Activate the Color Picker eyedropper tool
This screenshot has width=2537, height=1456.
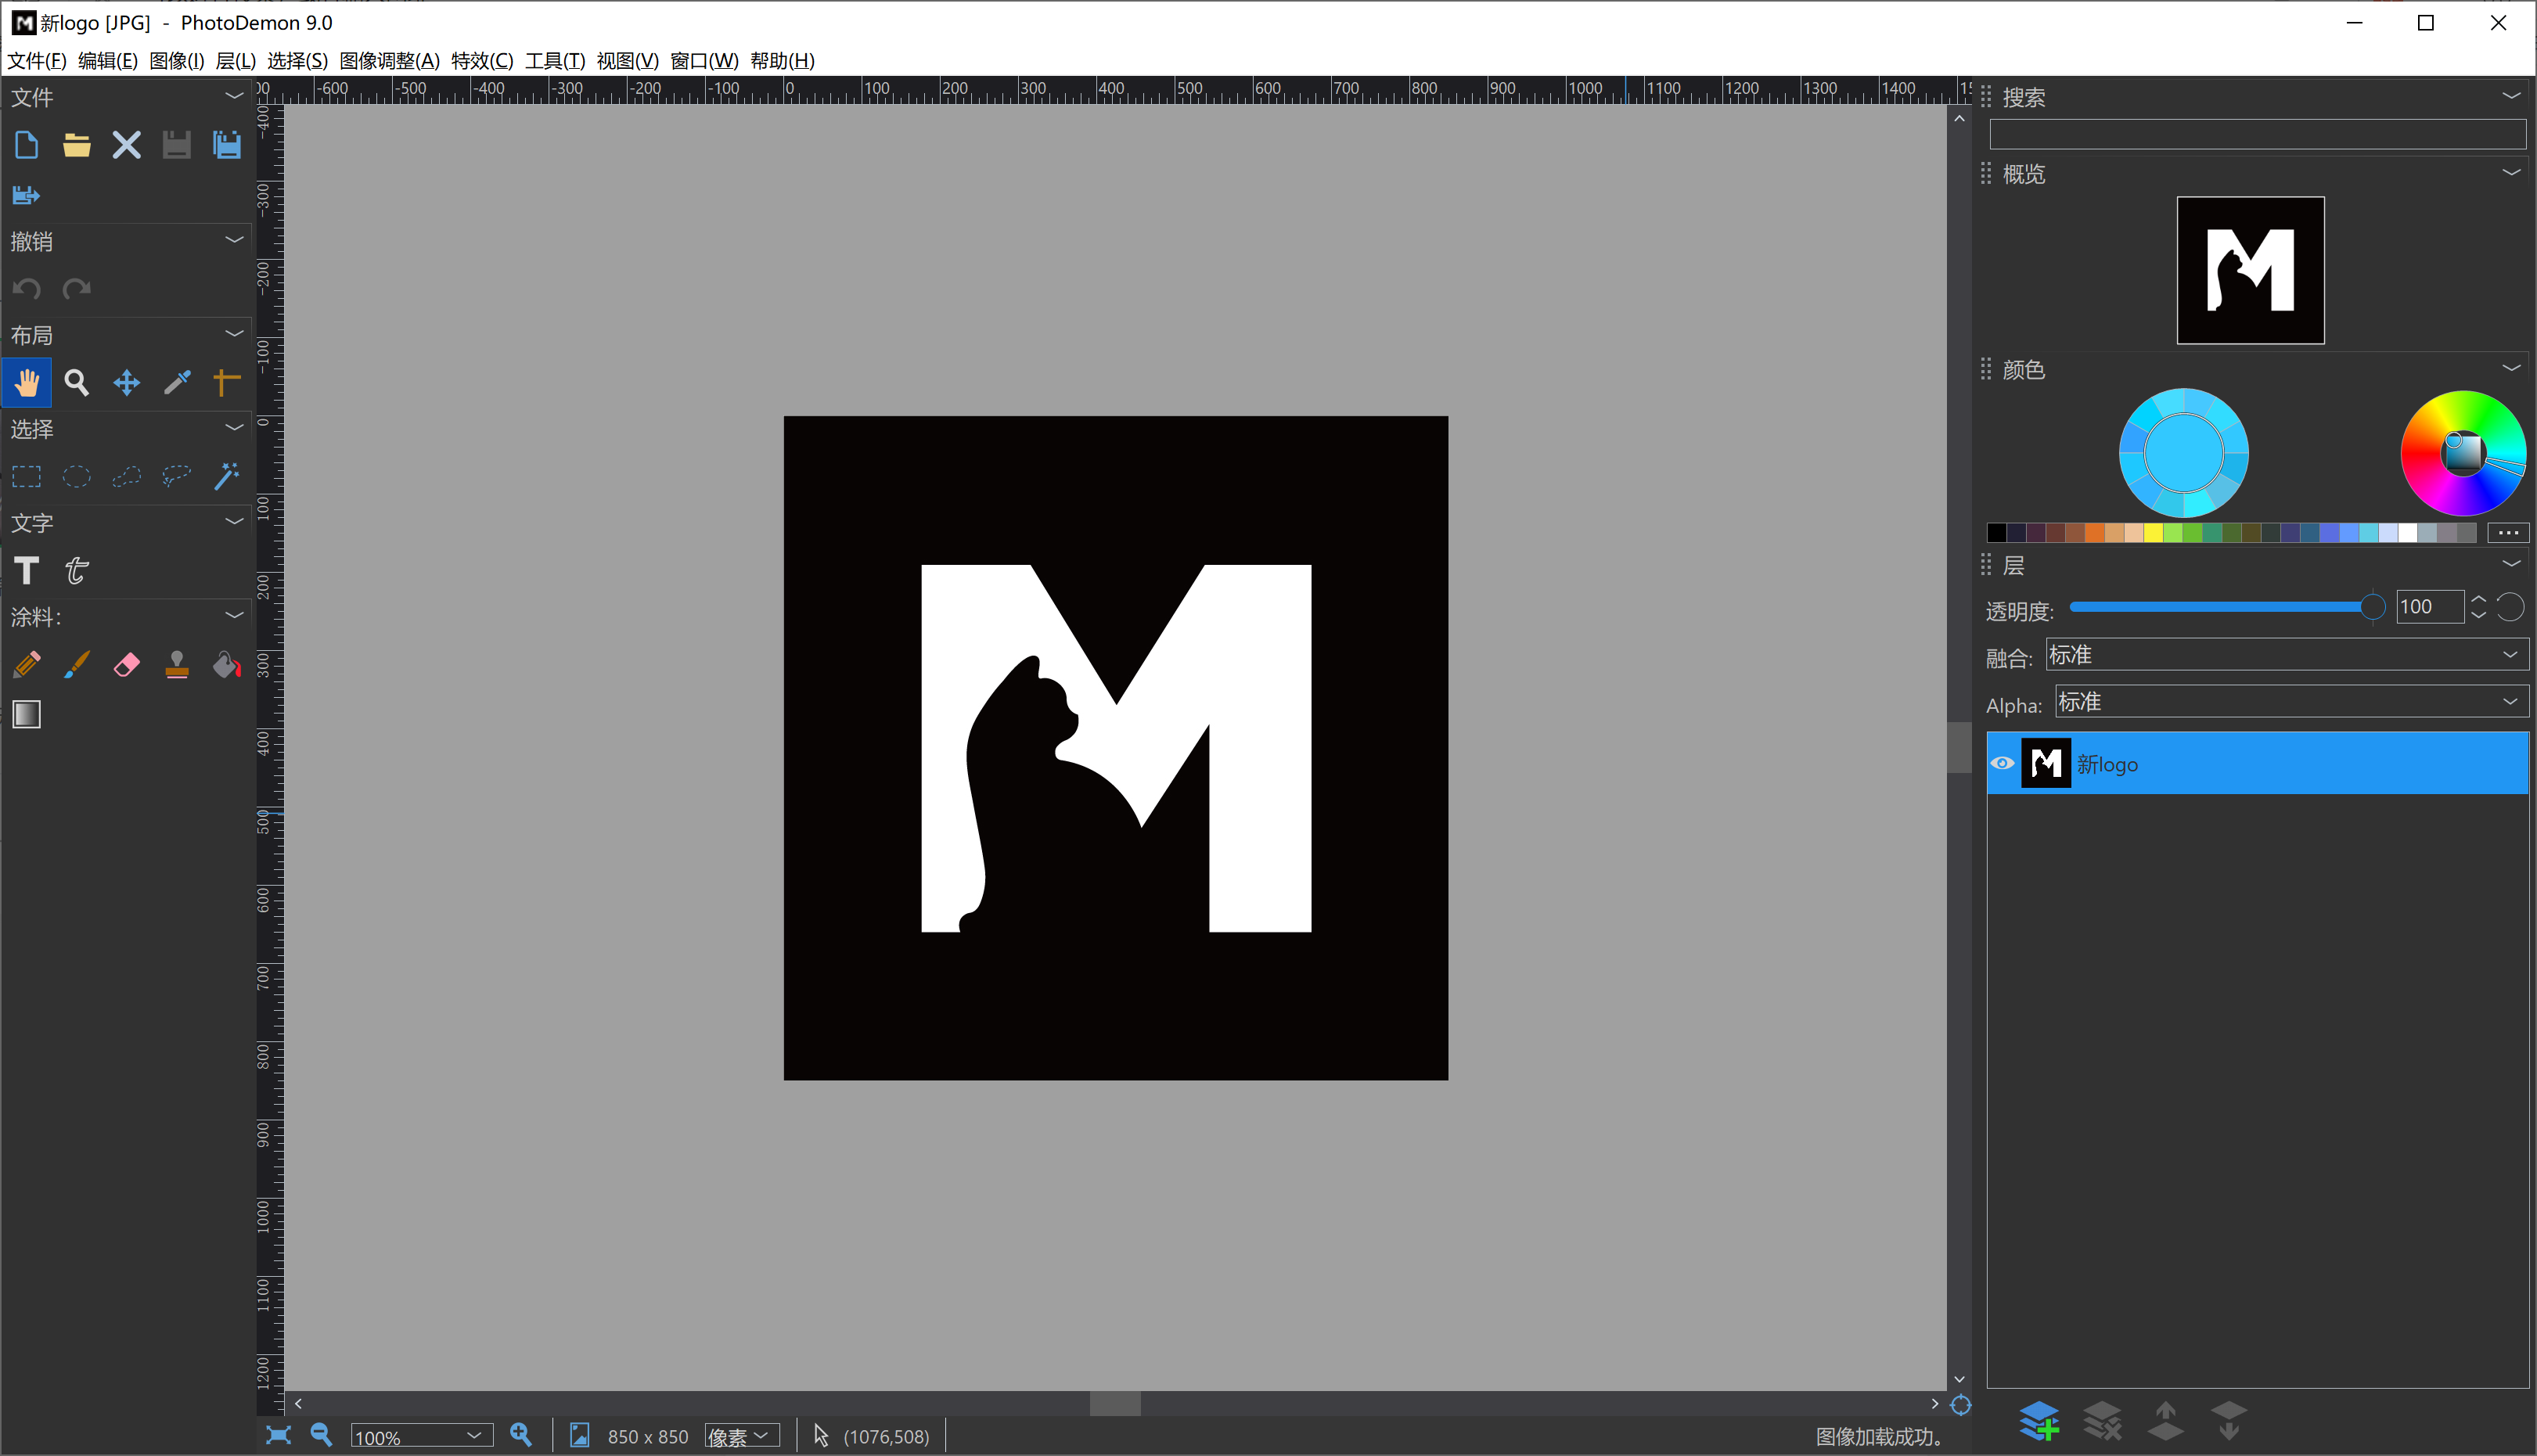(177, 382)
